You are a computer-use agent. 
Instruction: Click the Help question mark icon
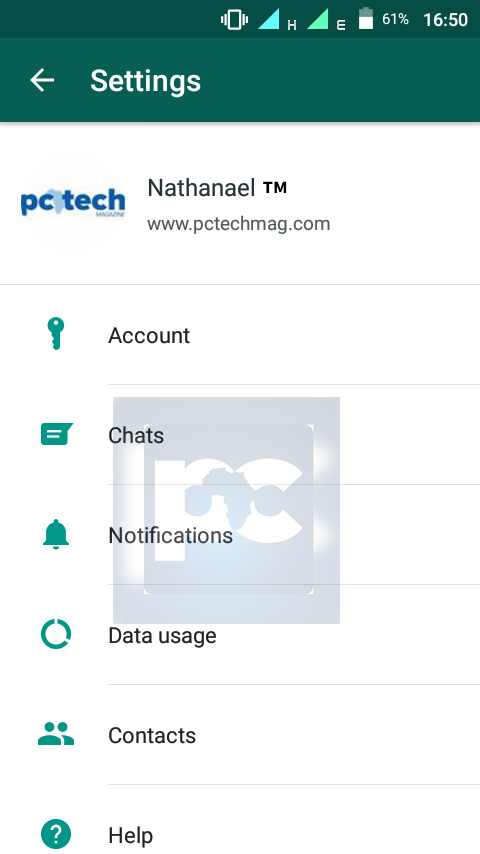(x=56, y=834)
